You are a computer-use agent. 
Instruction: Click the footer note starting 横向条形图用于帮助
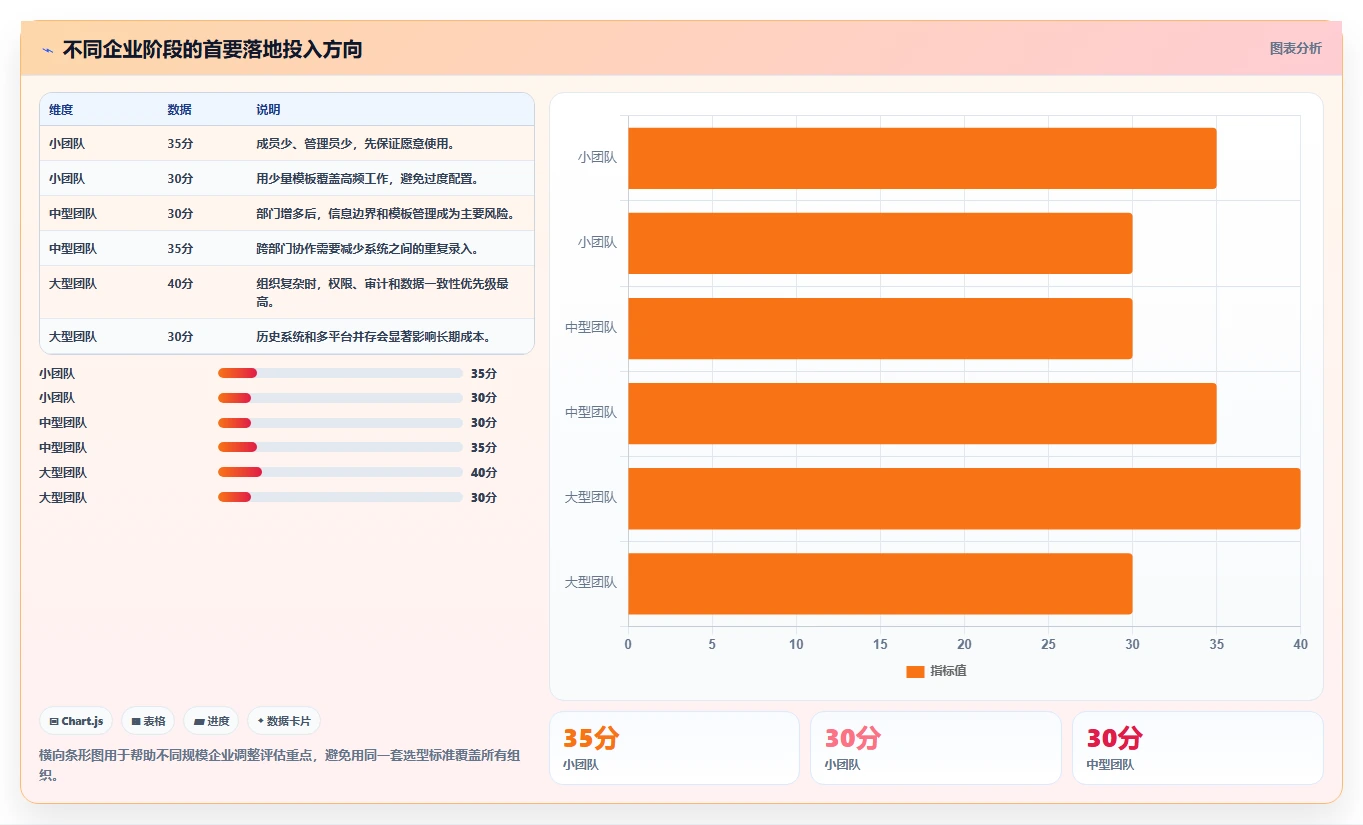[280, 765]
